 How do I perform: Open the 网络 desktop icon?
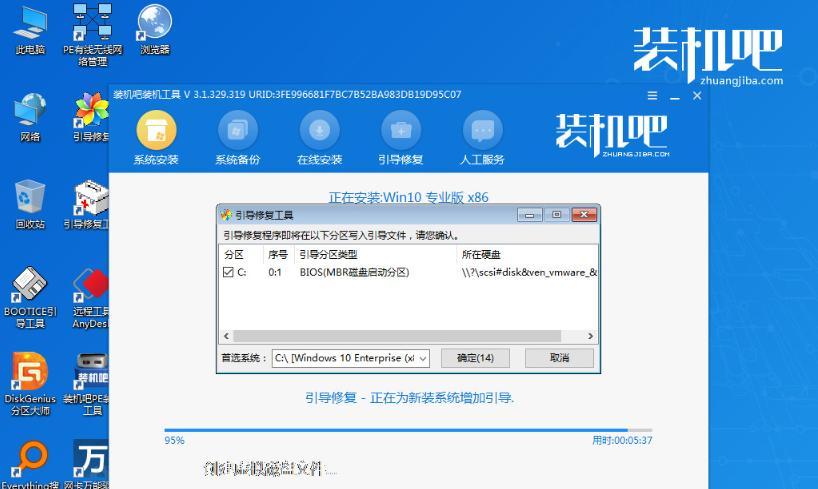tap(30, 117)
